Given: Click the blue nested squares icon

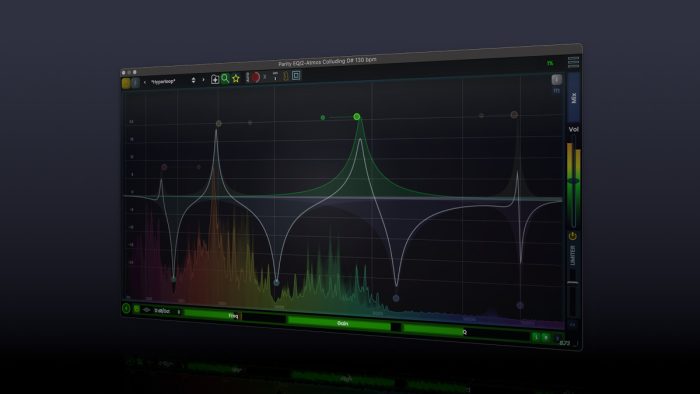Looking at the screenshot, I should click(x=296, y=75).
